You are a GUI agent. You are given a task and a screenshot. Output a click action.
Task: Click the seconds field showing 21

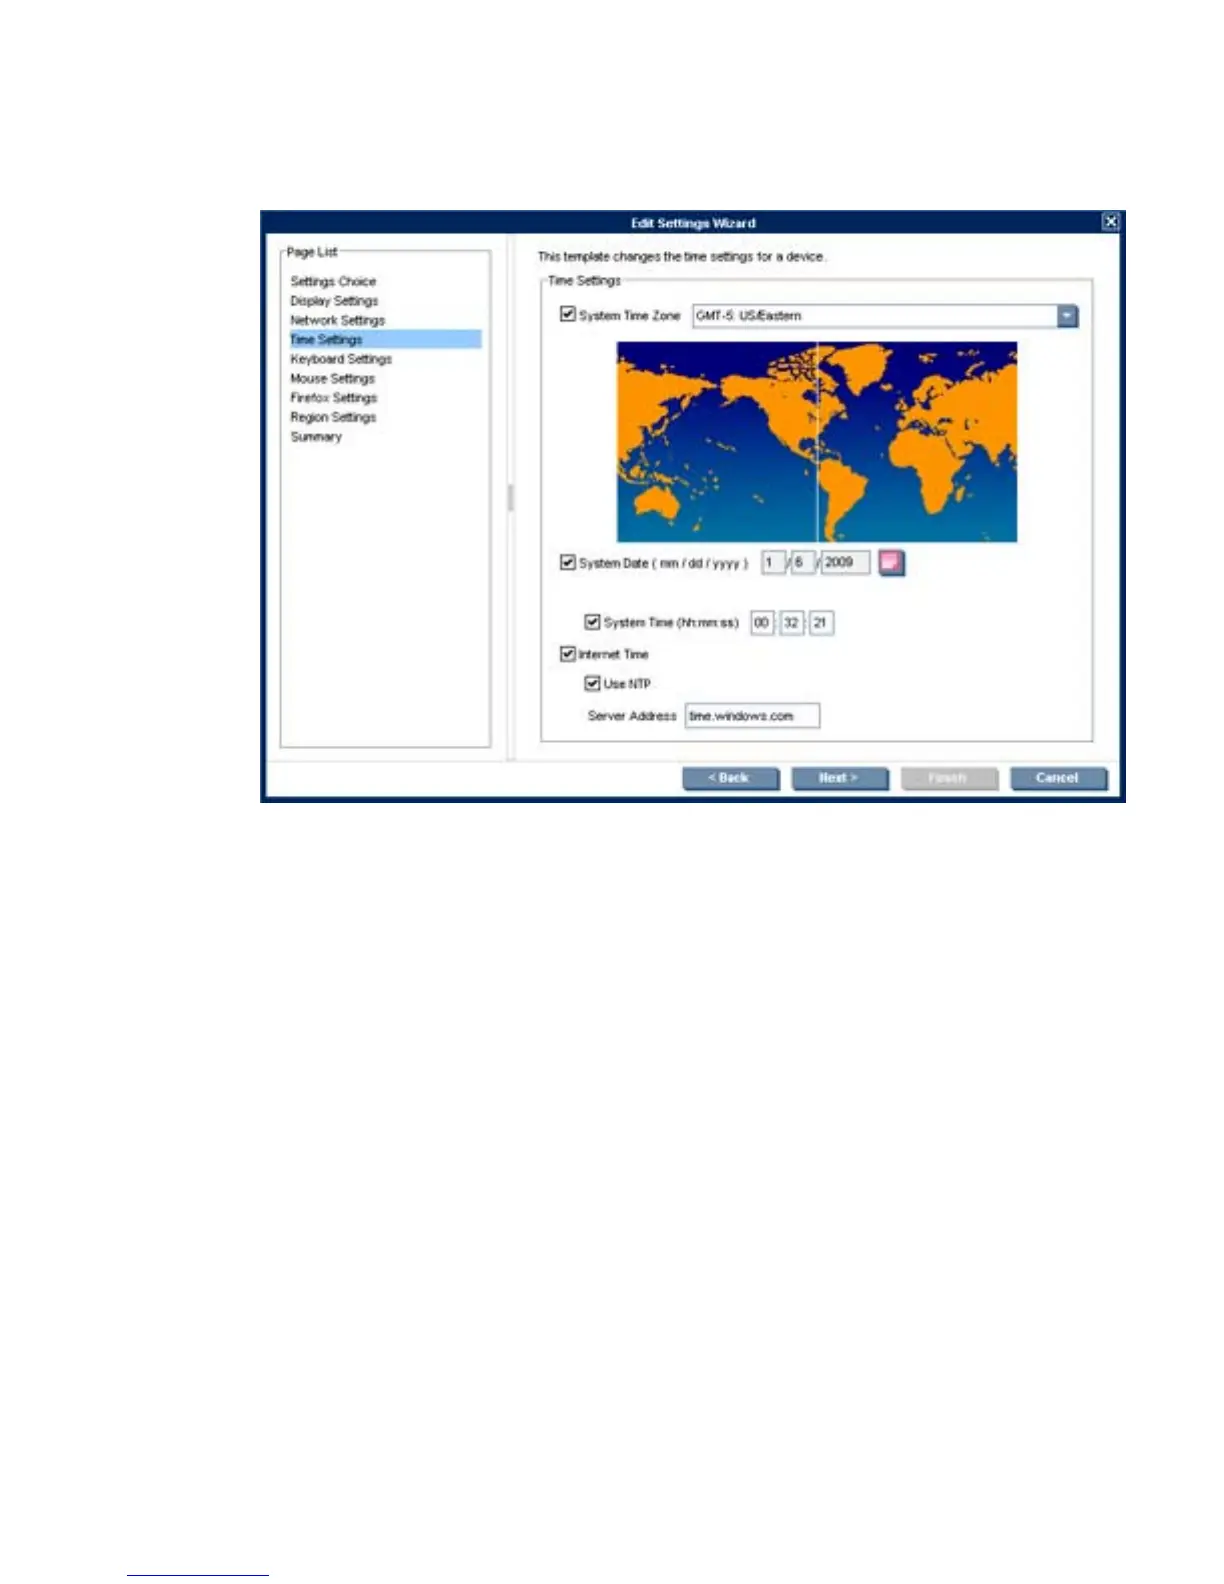point(821,622)
